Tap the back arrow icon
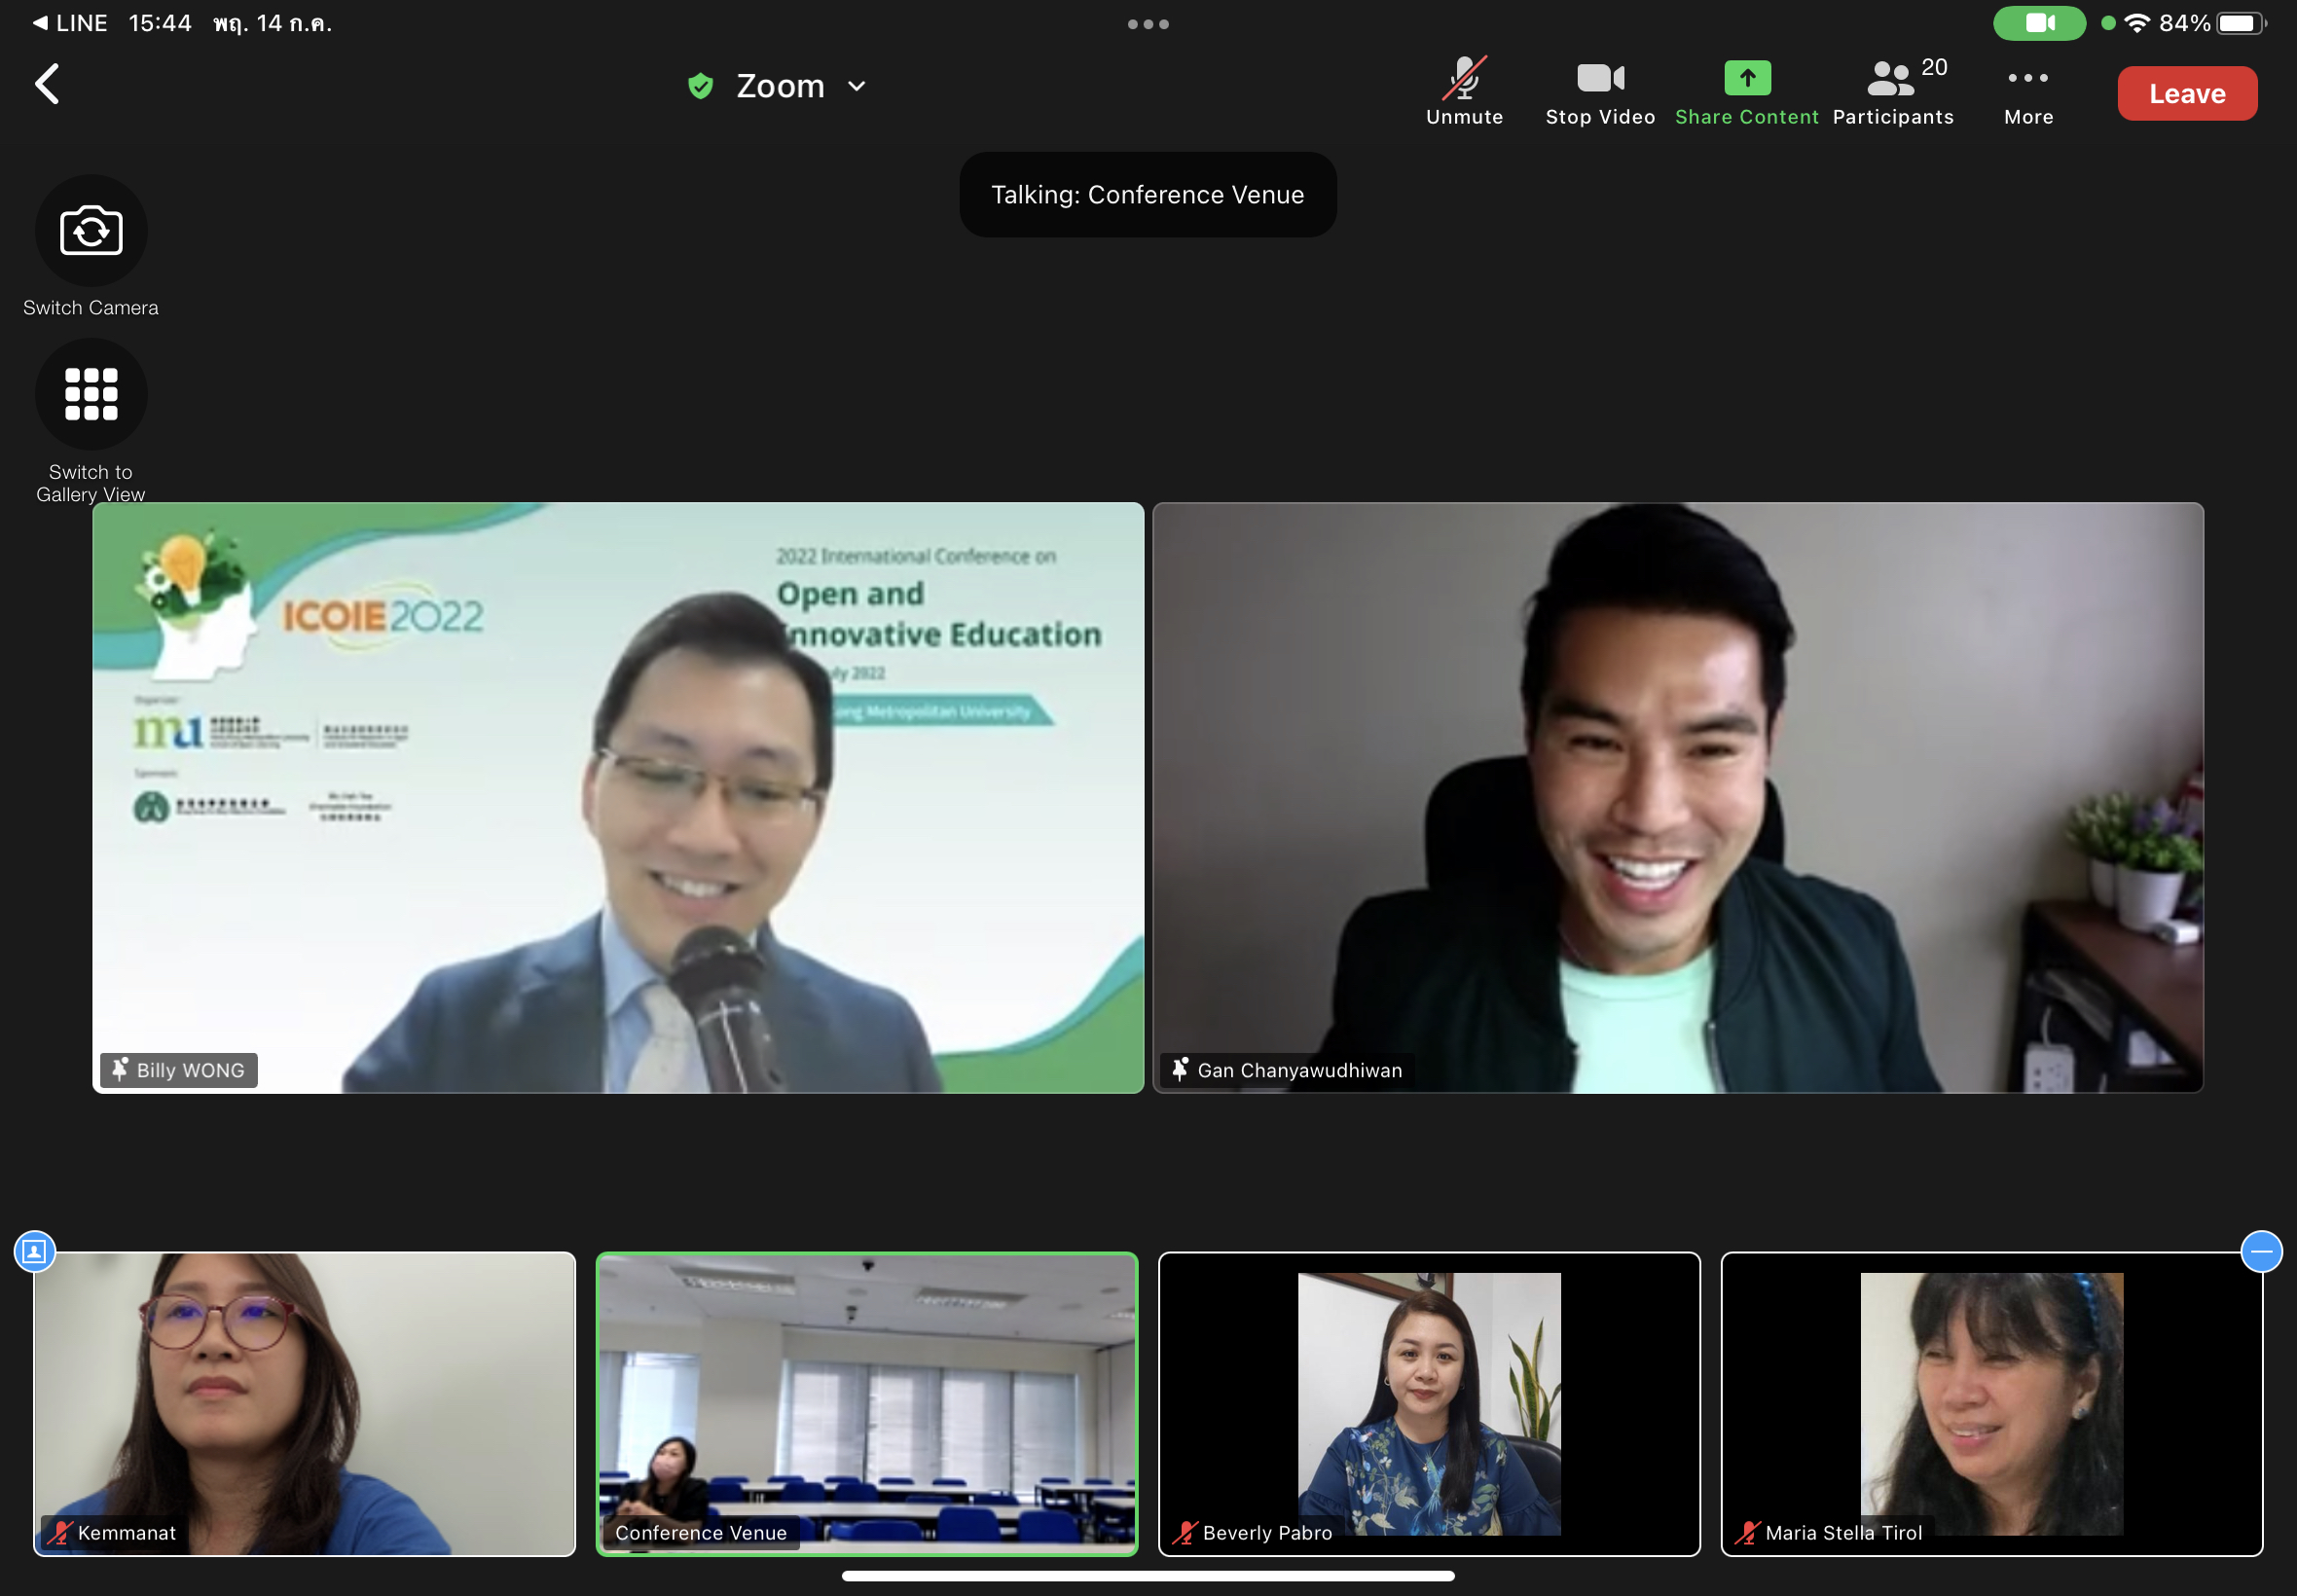 [47, 84]
